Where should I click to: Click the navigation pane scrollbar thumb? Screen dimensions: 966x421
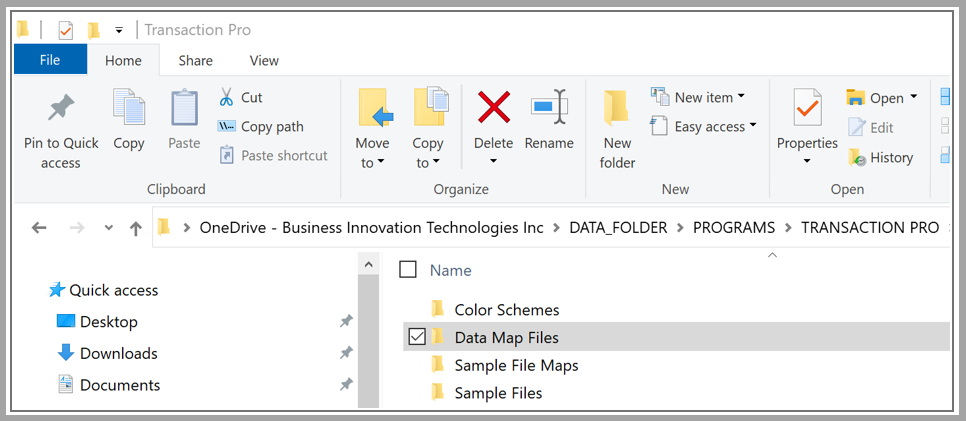pos(368,342)
